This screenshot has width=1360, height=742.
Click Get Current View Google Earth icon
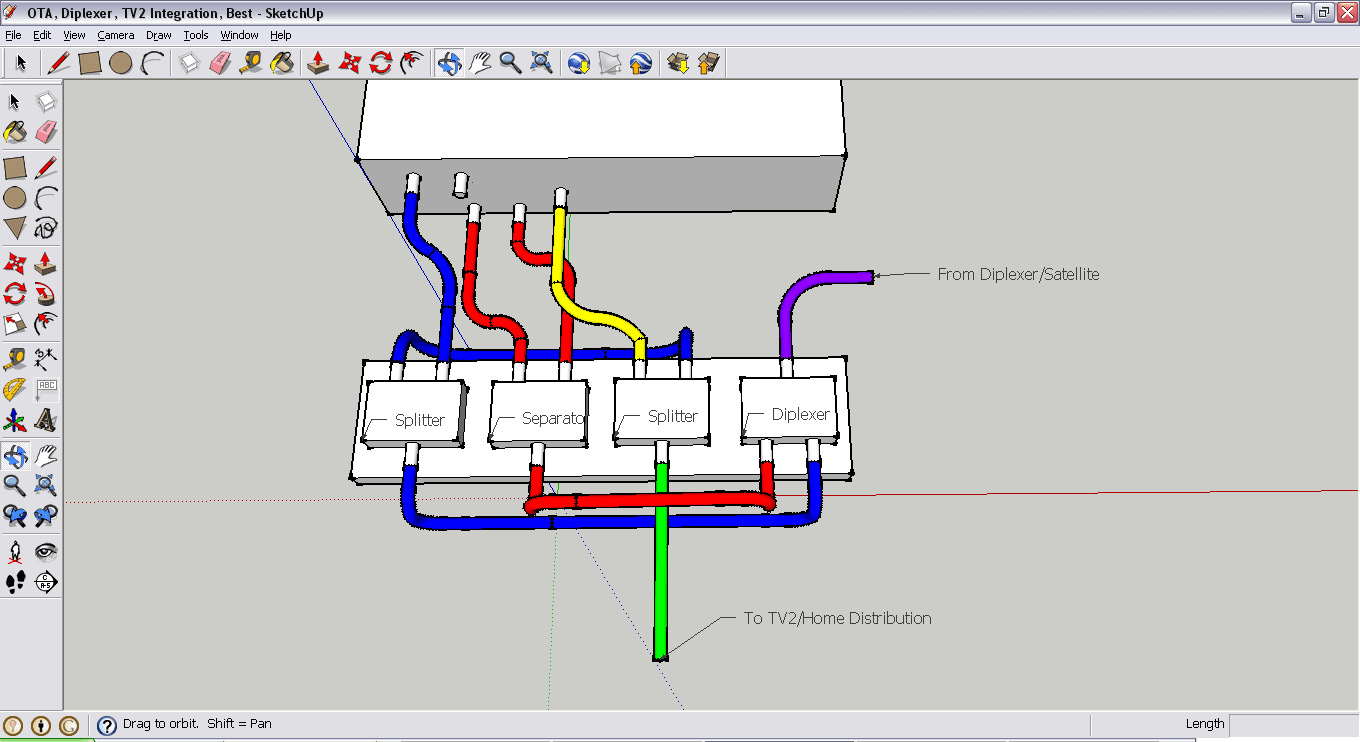click(579, 63)
